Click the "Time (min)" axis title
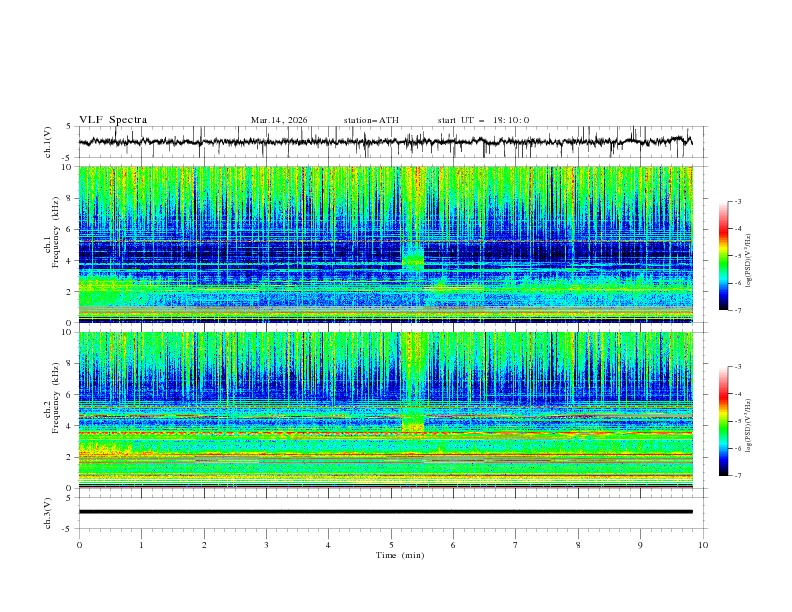792x612 pixels. (x=400, y=555)
